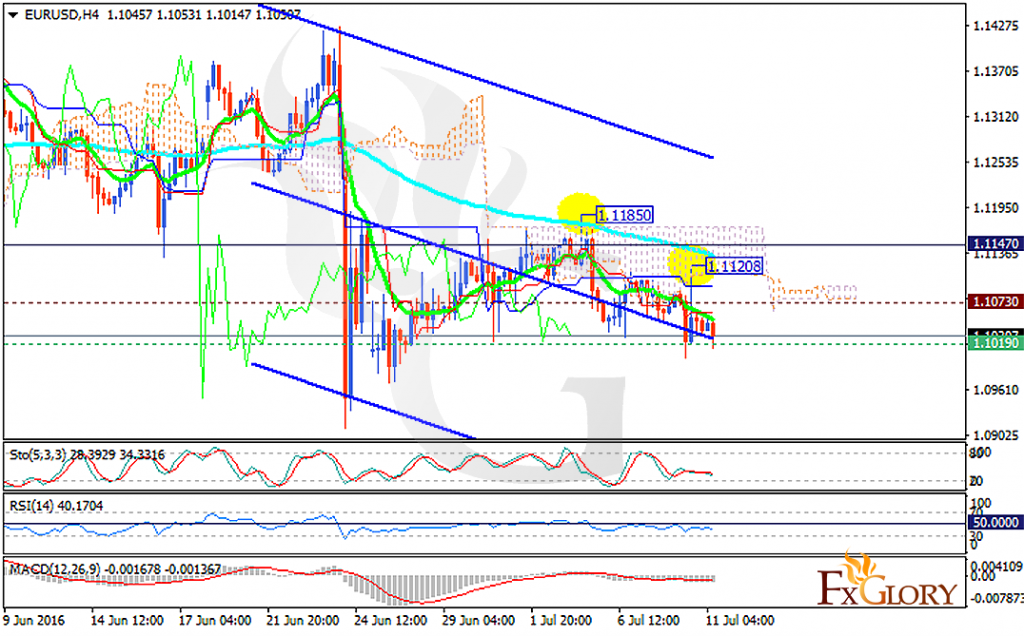Click the -0.007873 MACD axis value

995,598
